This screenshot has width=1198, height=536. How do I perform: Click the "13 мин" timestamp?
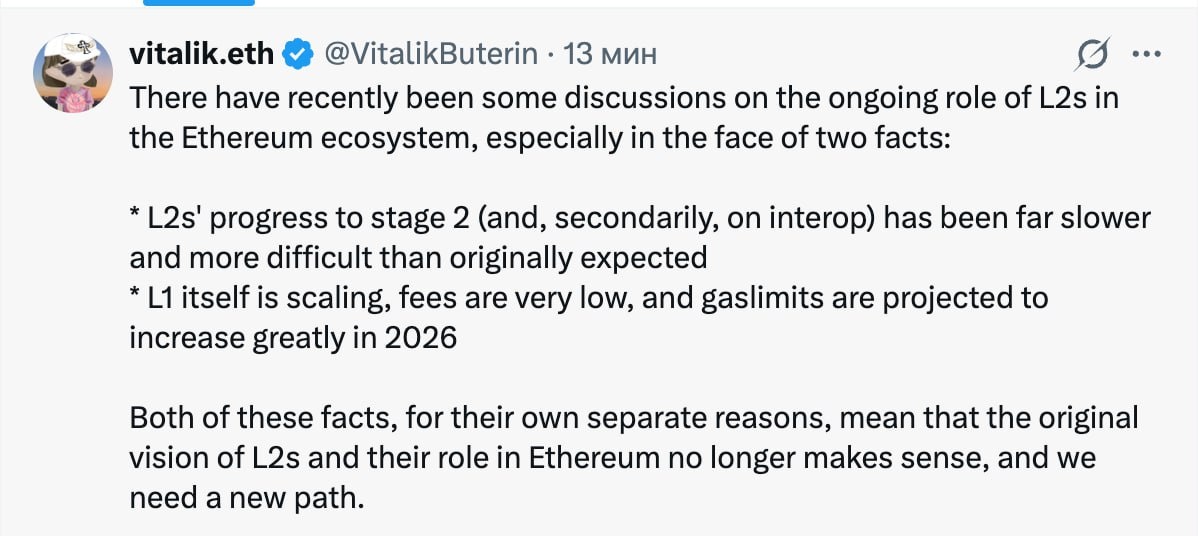point(610,54)
